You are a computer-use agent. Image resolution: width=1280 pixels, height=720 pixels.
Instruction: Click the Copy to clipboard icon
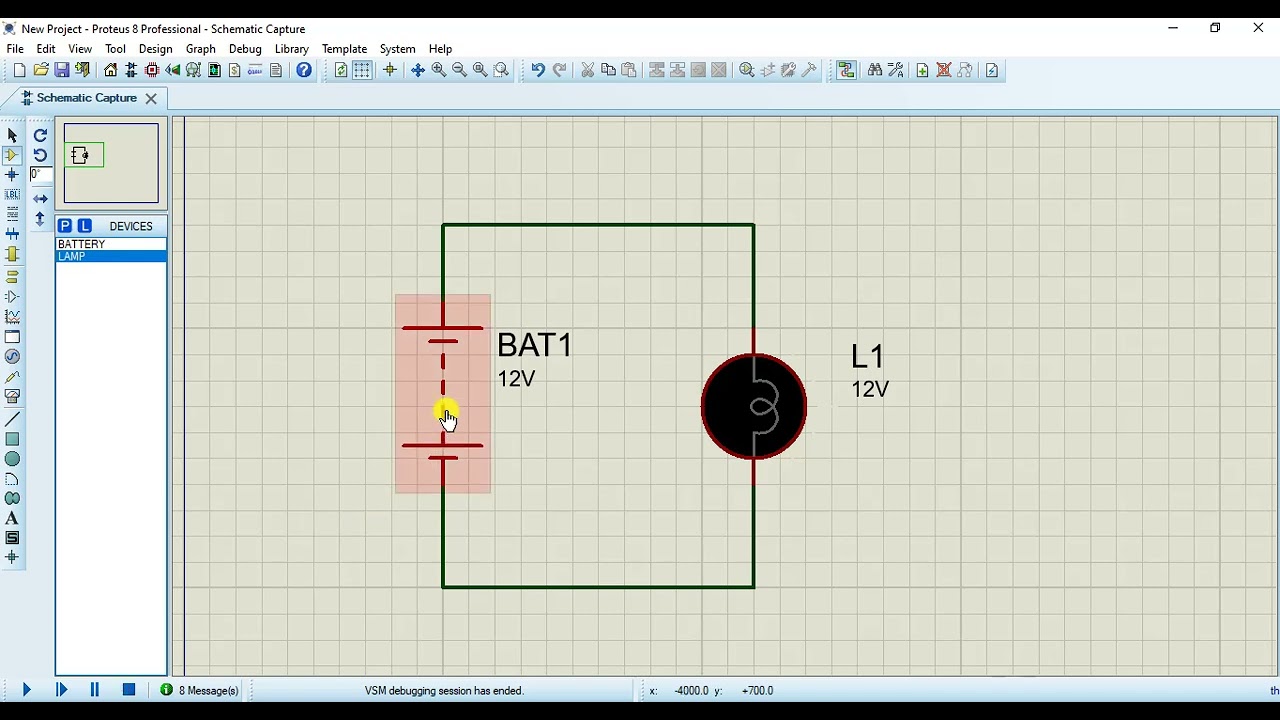[x=608, y=70]
